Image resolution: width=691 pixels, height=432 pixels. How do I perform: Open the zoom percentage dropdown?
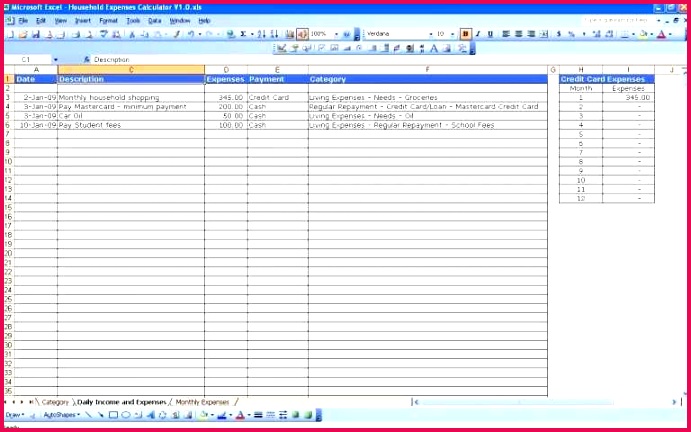tap(336, 34)
